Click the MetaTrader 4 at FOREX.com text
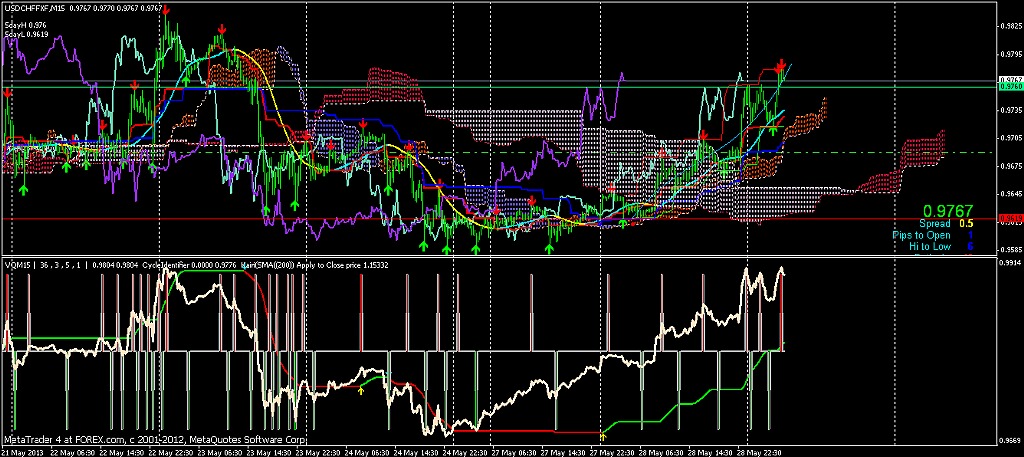The width and height of the screenshot is (1024, 457). (62, 440)
